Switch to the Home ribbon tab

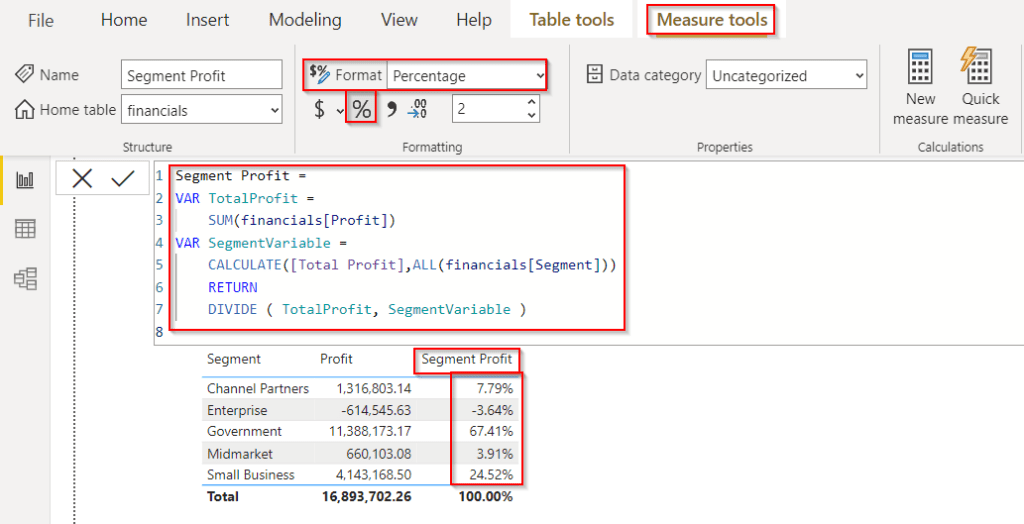point(123,20)
